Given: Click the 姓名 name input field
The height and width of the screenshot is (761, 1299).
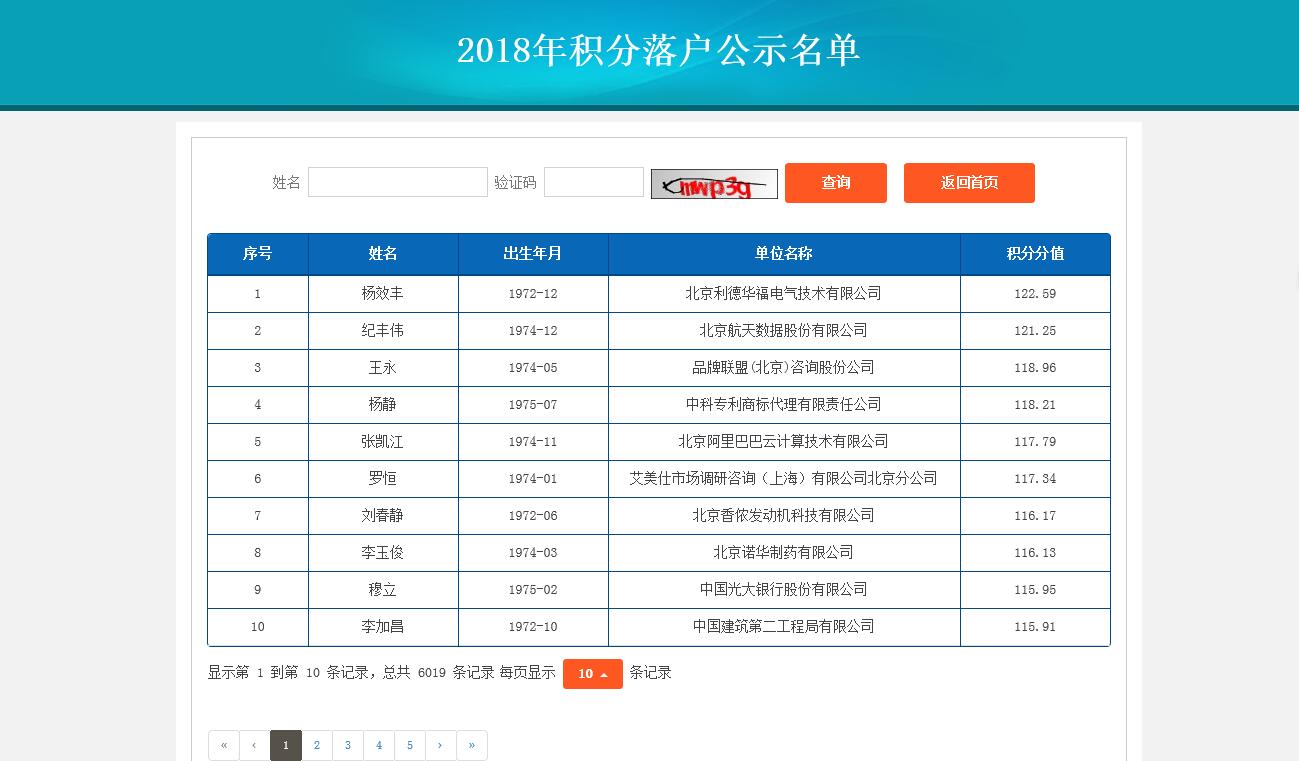Looking at the screenshot, I should [x=398, y=182].
